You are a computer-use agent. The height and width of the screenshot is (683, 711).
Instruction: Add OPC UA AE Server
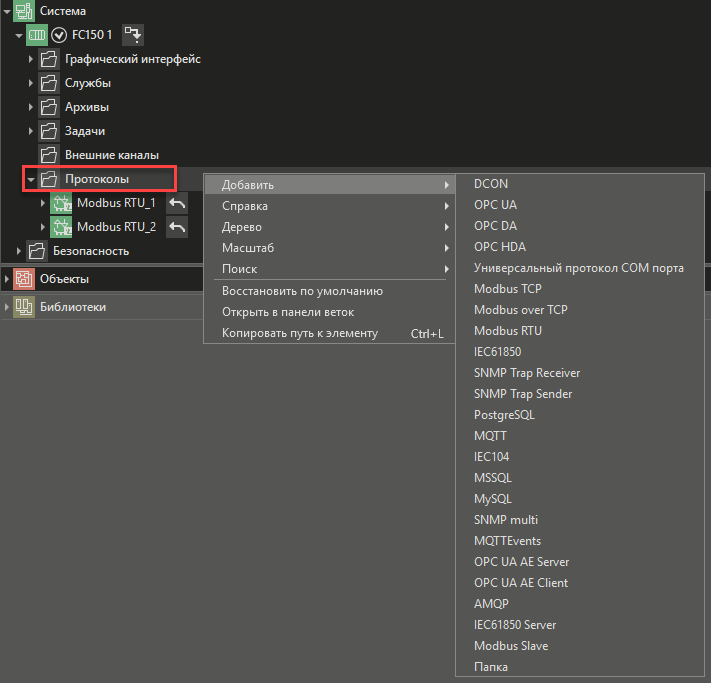580,562
